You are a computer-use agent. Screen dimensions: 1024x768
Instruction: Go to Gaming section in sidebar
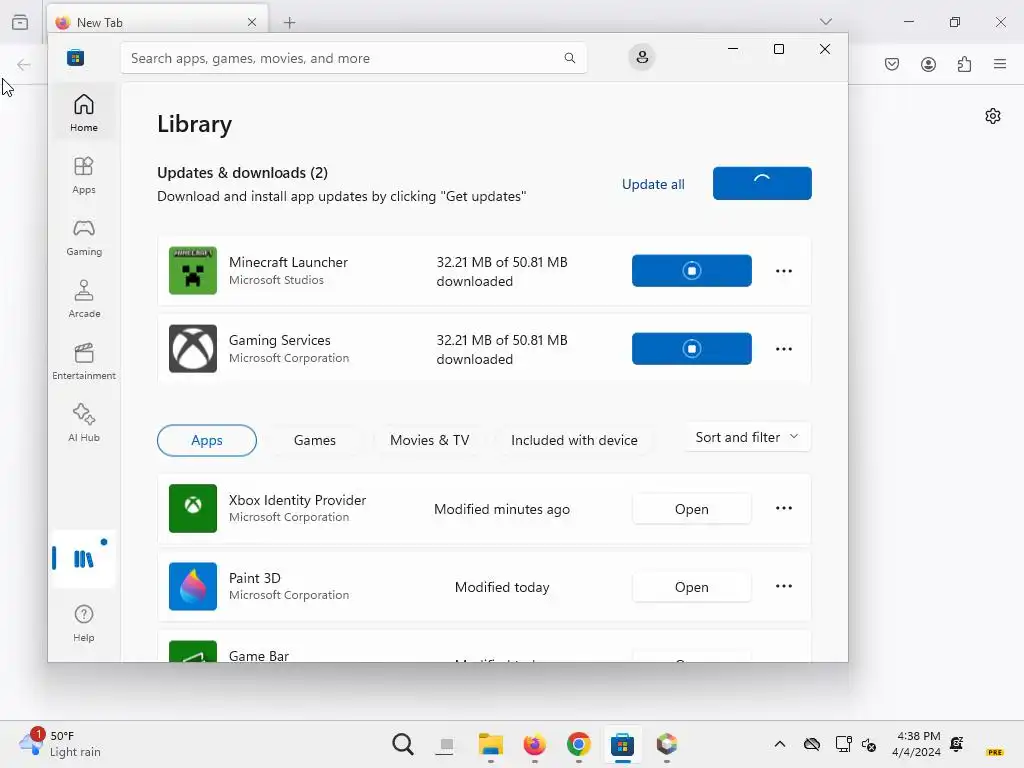point(84,237)
